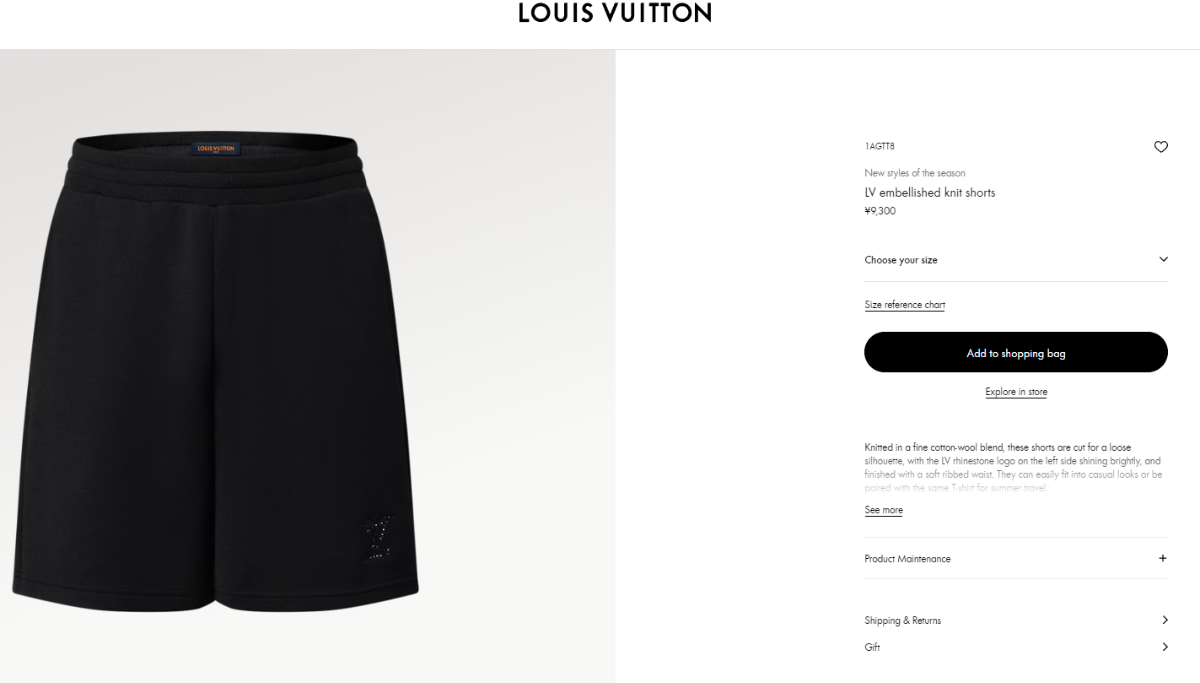Click the plus icon beside Product Maintenance

tap(1162, 558)
